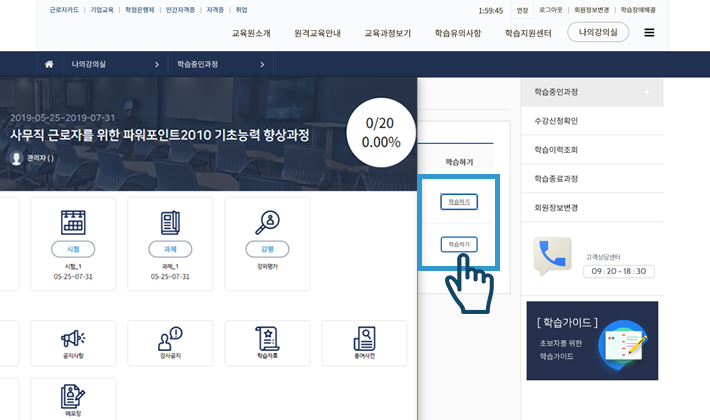Click the 0/20 0.00% progress circle

(x=381, y=133)
